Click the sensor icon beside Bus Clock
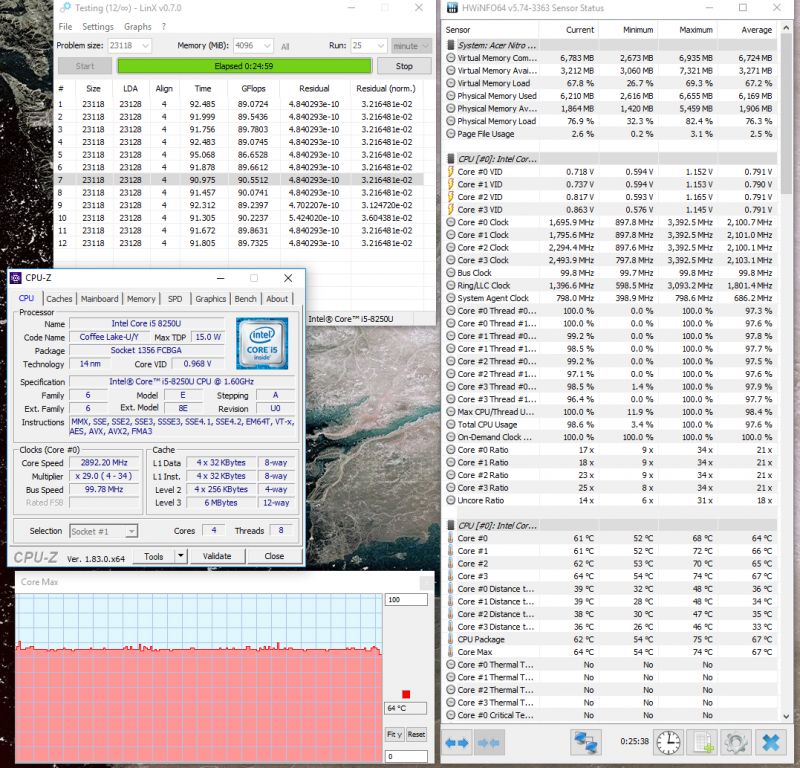Screen dimensions: 800x768 (451, 272)
